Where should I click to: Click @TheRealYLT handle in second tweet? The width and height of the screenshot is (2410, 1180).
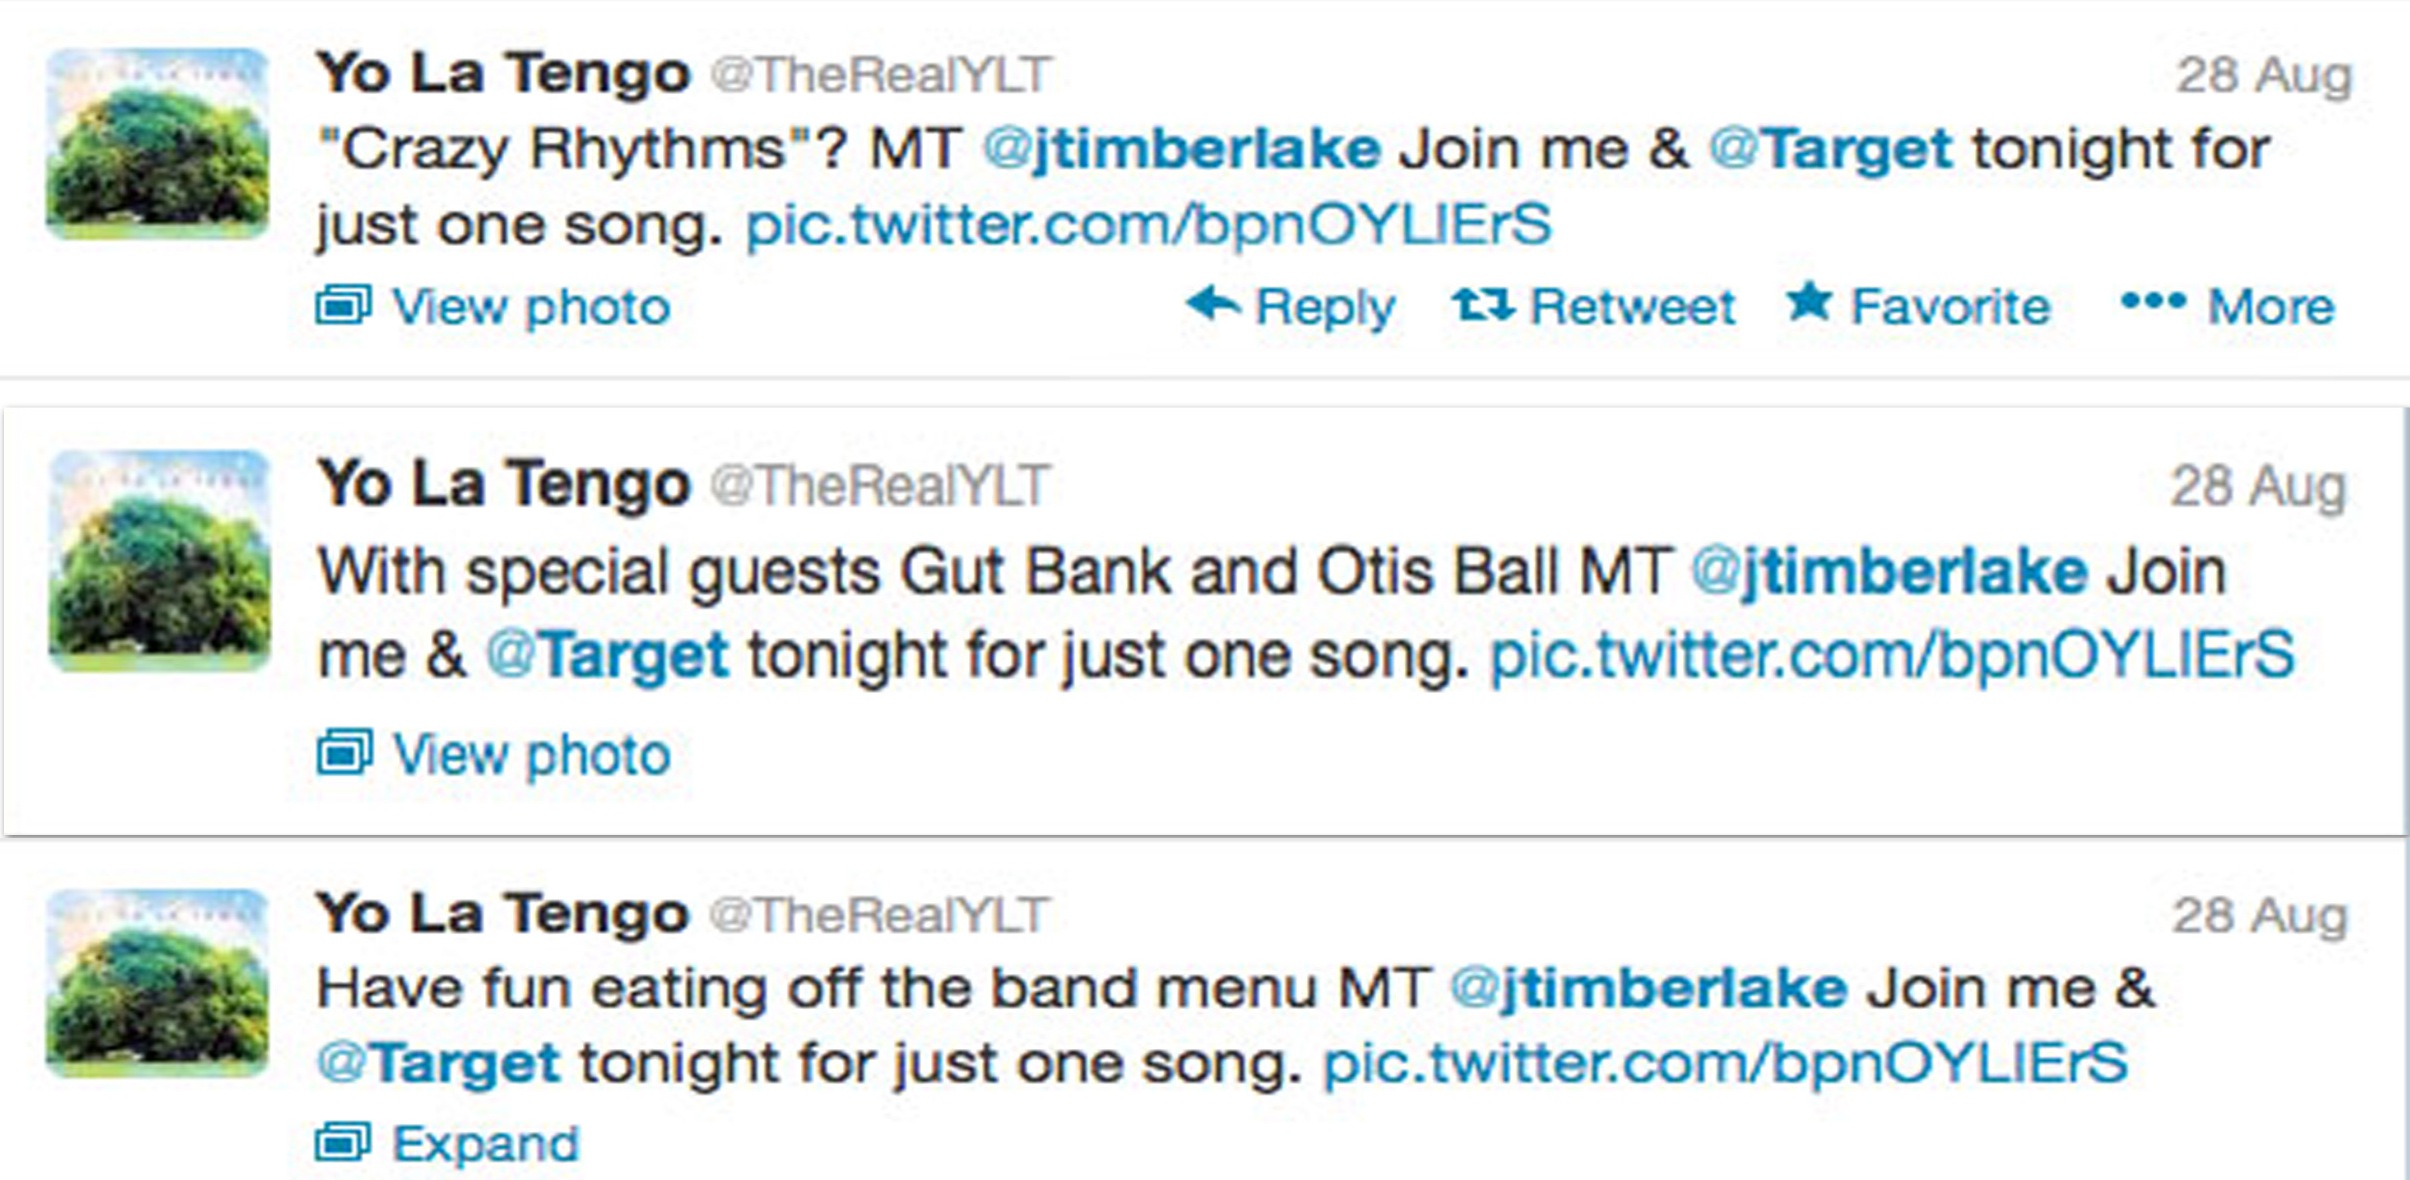click(x=880, y=486)
